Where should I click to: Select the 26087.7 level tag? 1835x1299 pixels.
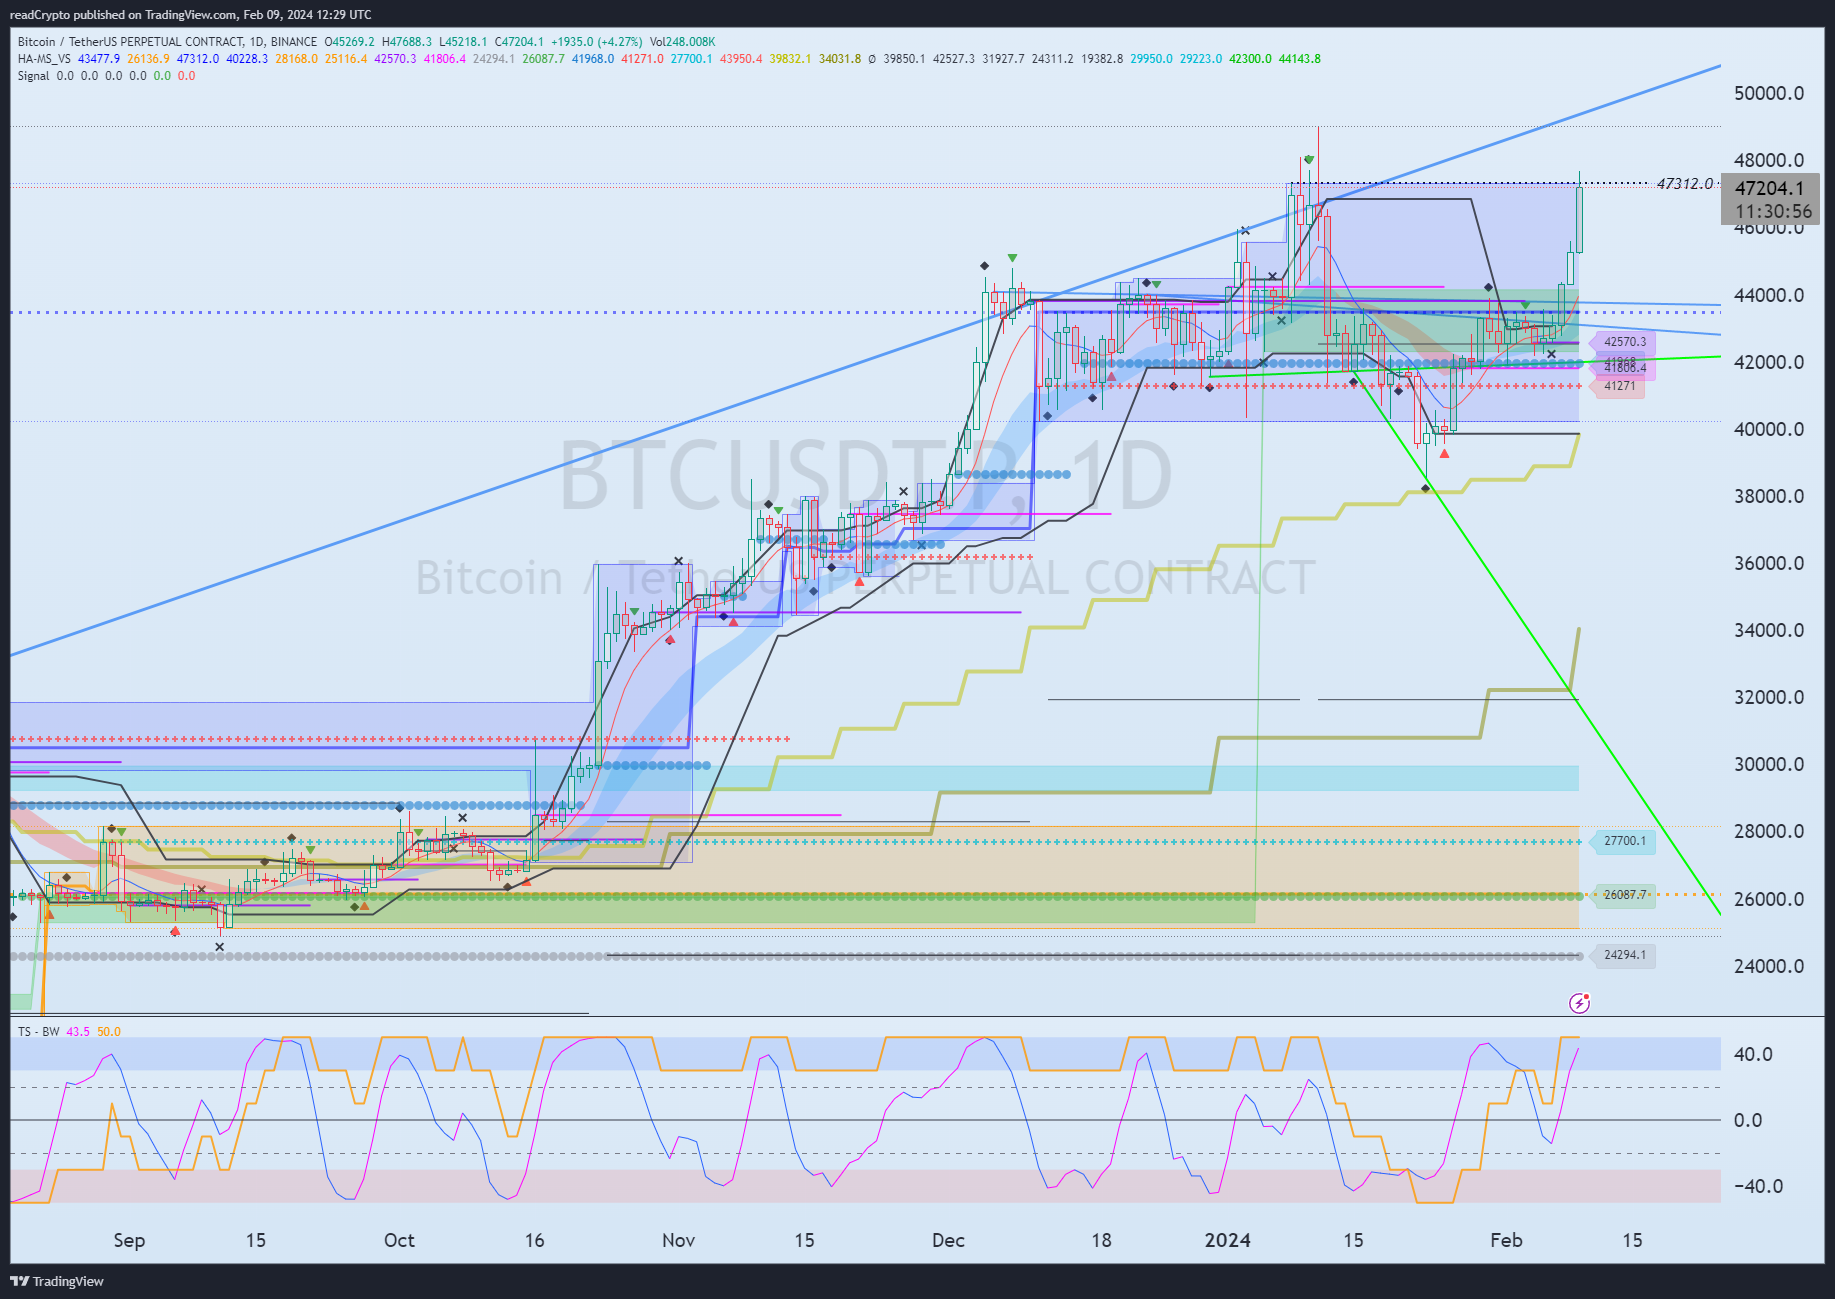tap(1624, 895)
